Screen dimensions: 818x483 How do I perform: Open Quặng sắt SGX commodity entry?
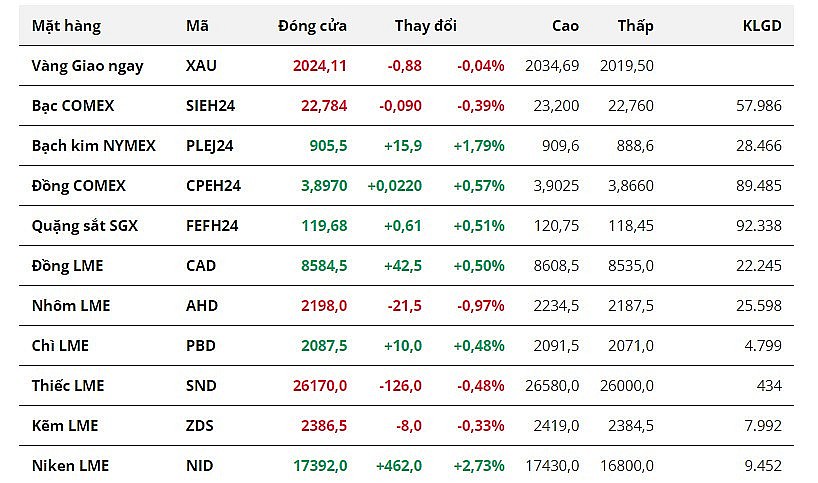(85, 226)
